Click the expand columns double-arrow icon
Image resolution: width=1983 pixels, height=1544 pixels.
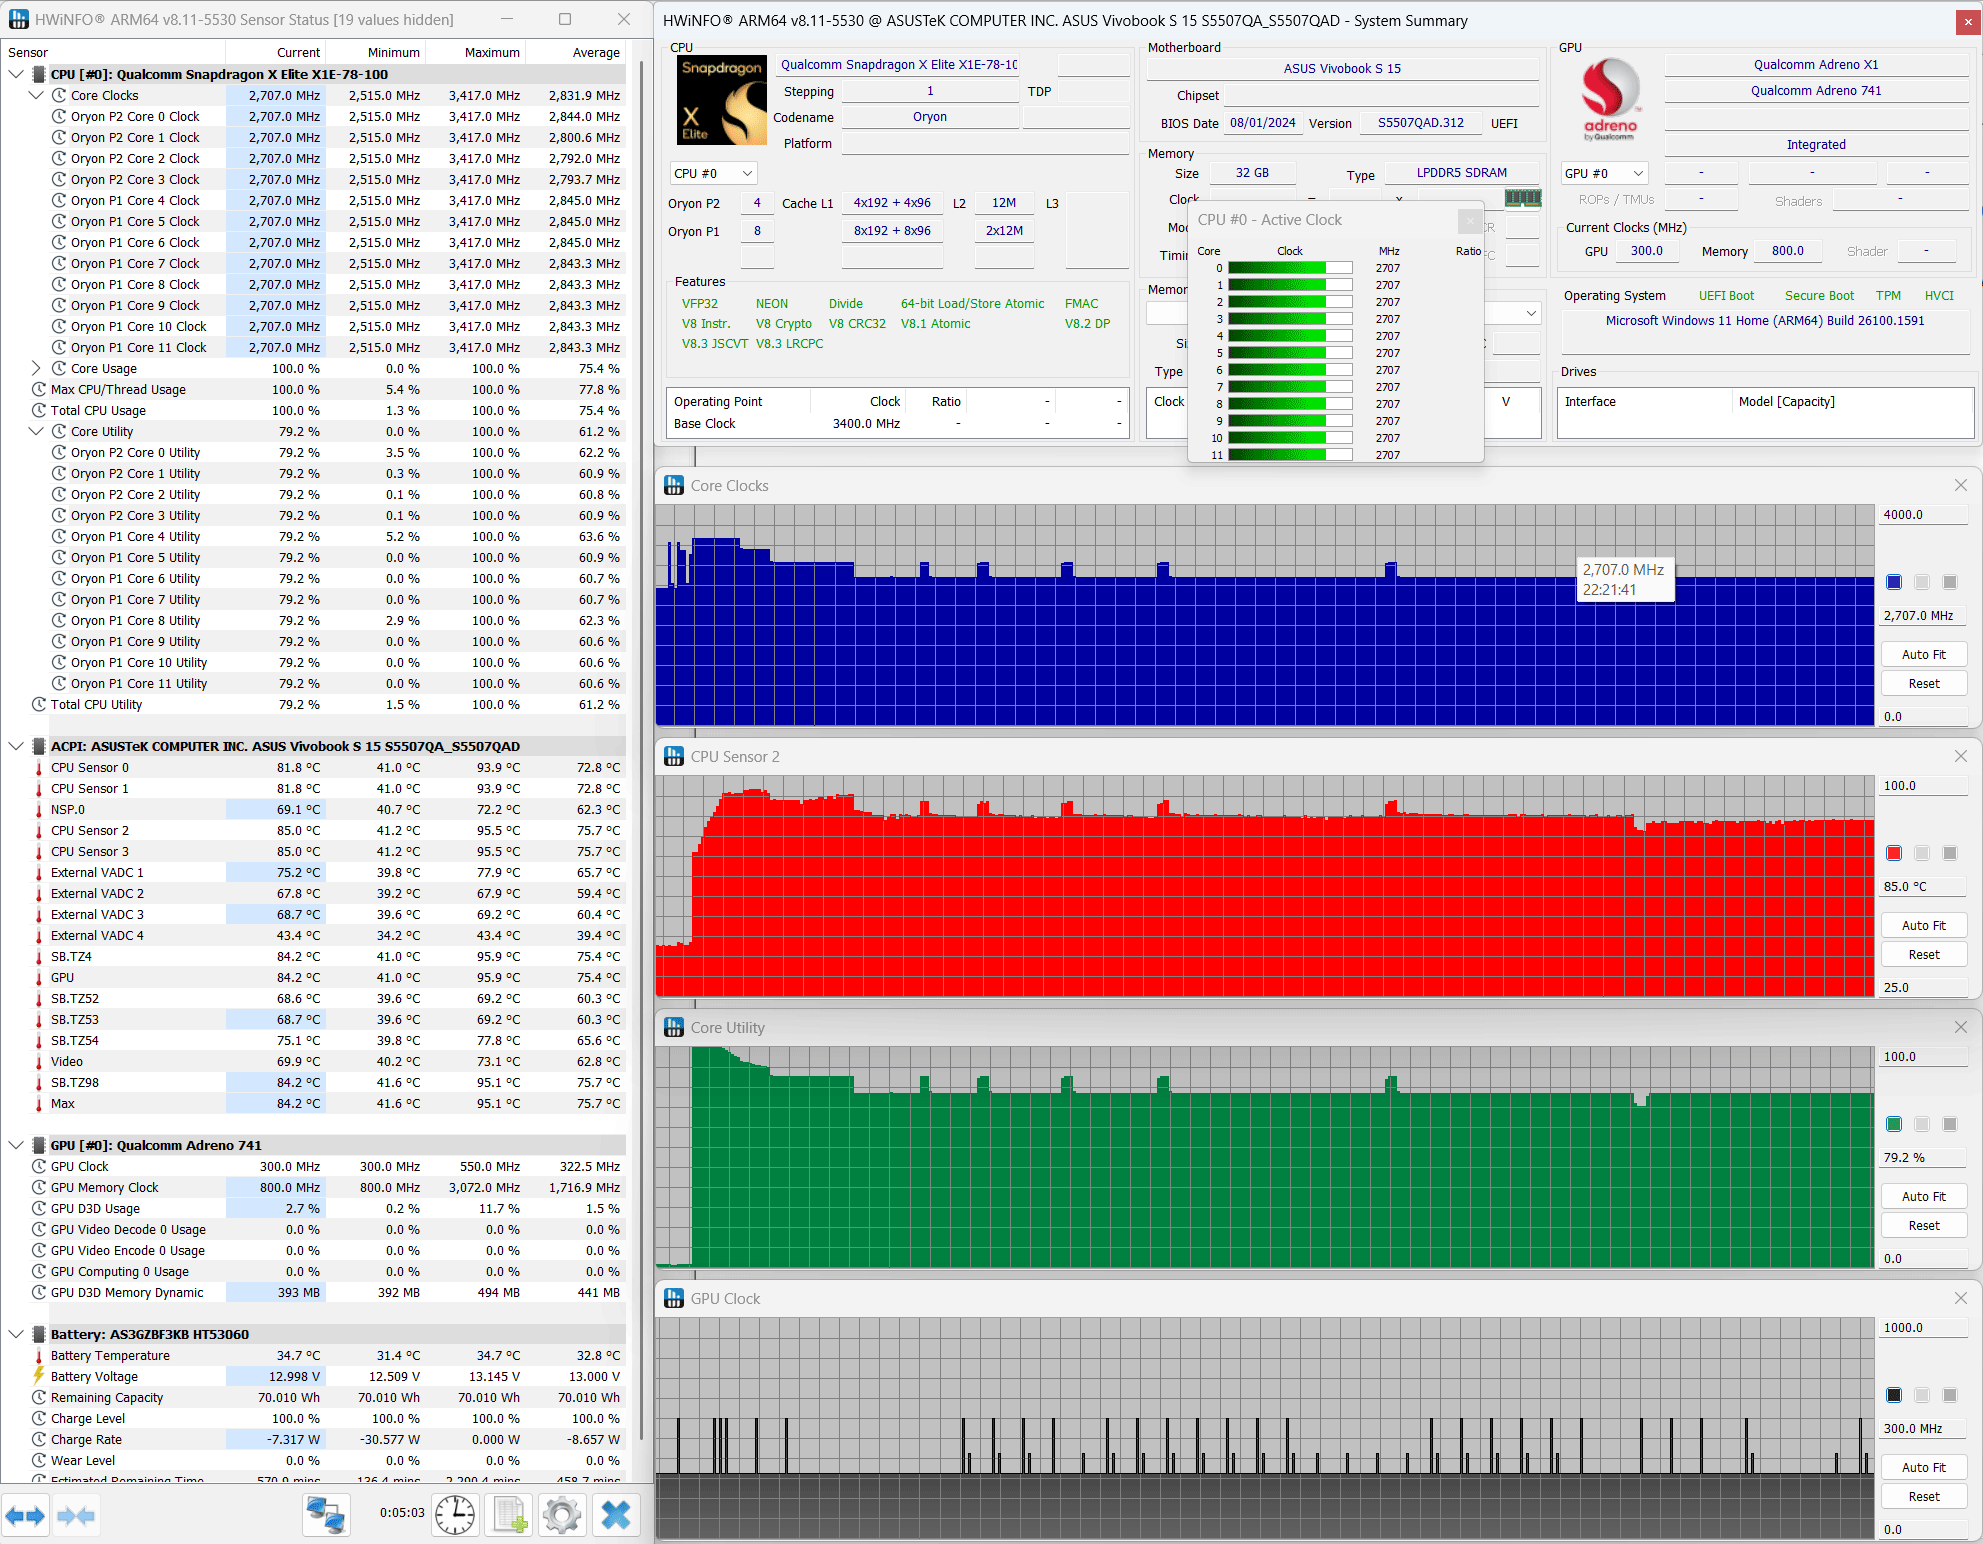click(x=25, y=1516)
